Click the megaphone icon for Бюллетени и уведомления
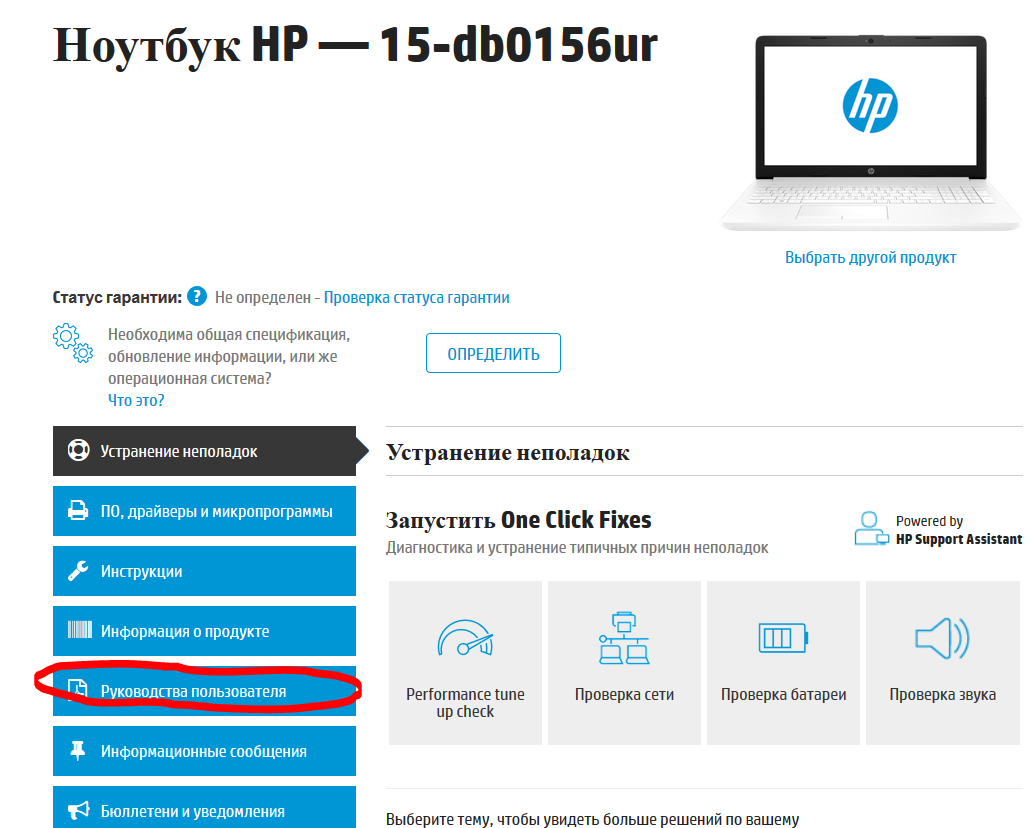 tap(79, 810)
